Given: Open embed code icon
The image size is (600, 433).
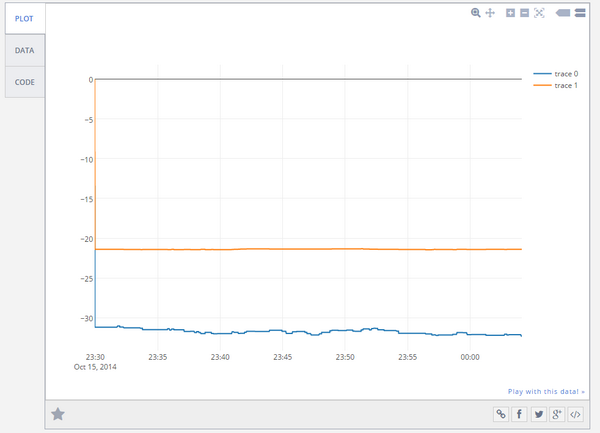Looking at the screenshot, I should pyautogui.click(x=576, y=414).
